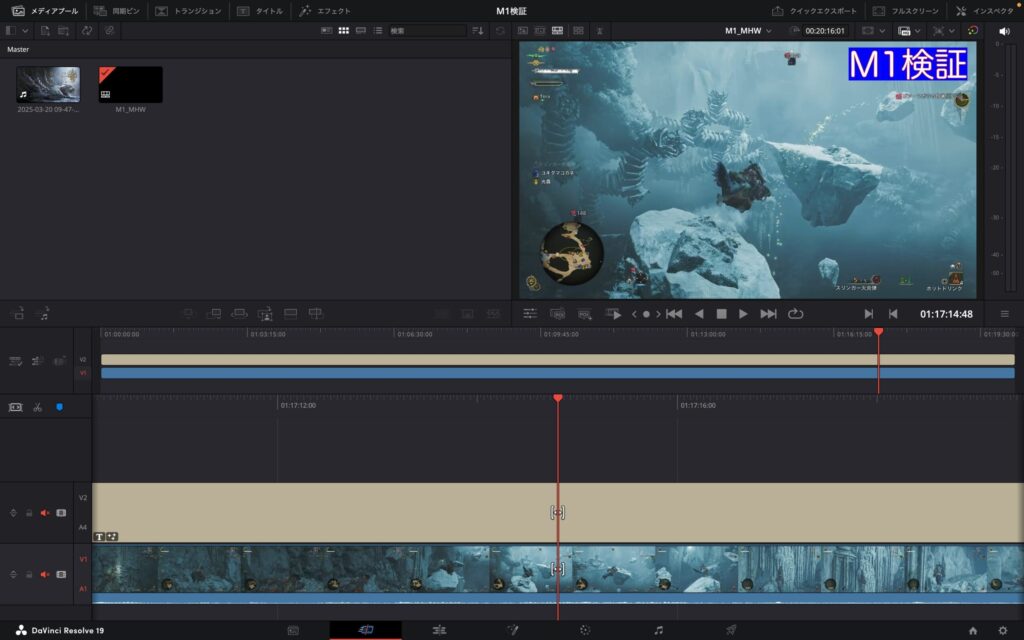Click the upper overview timeline playhead
This screenshot has width=1024, height=640.
tap(878, 332)
